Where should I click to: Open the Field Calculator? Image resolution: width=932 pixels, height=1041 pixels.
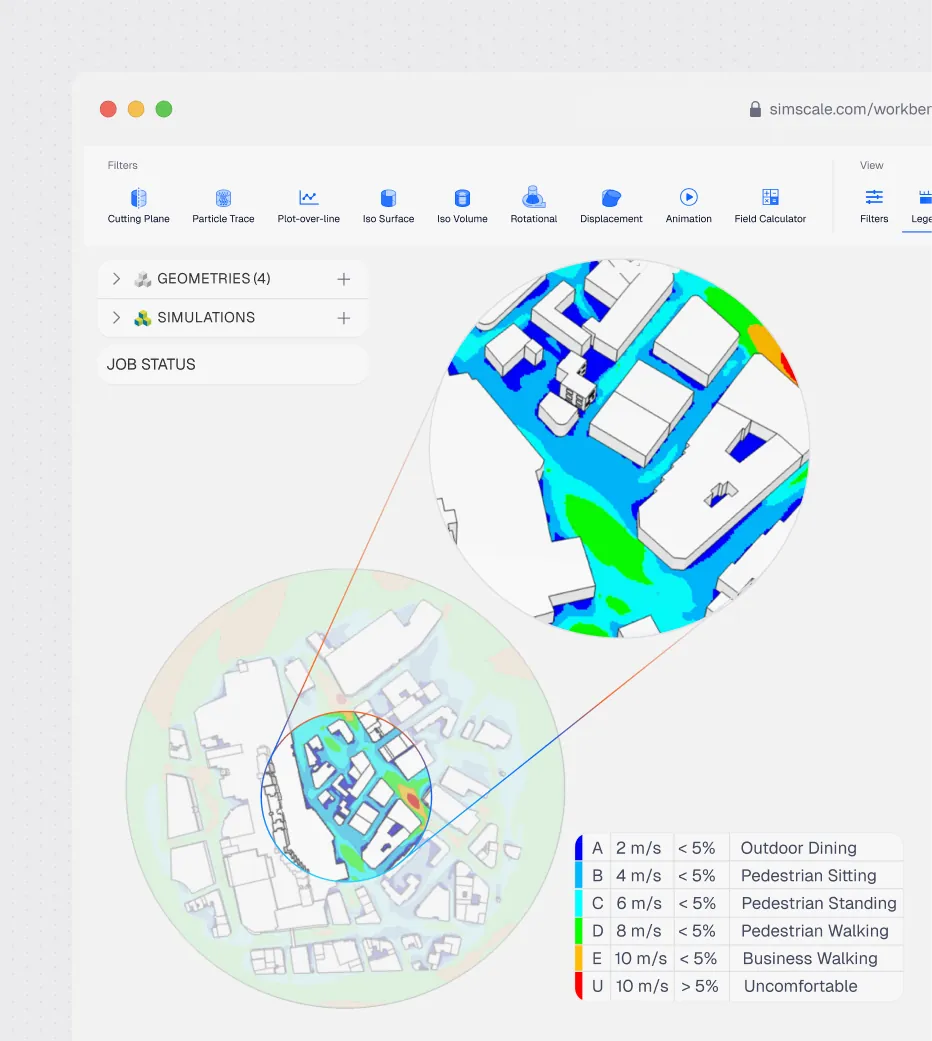(770, 206)
